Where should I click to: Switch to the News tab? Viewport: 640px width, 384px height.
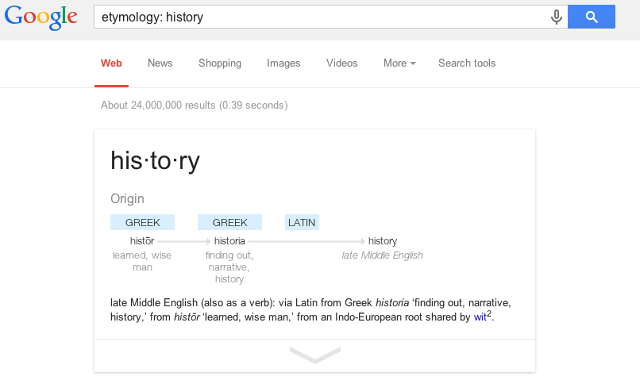tap(160, 63)
